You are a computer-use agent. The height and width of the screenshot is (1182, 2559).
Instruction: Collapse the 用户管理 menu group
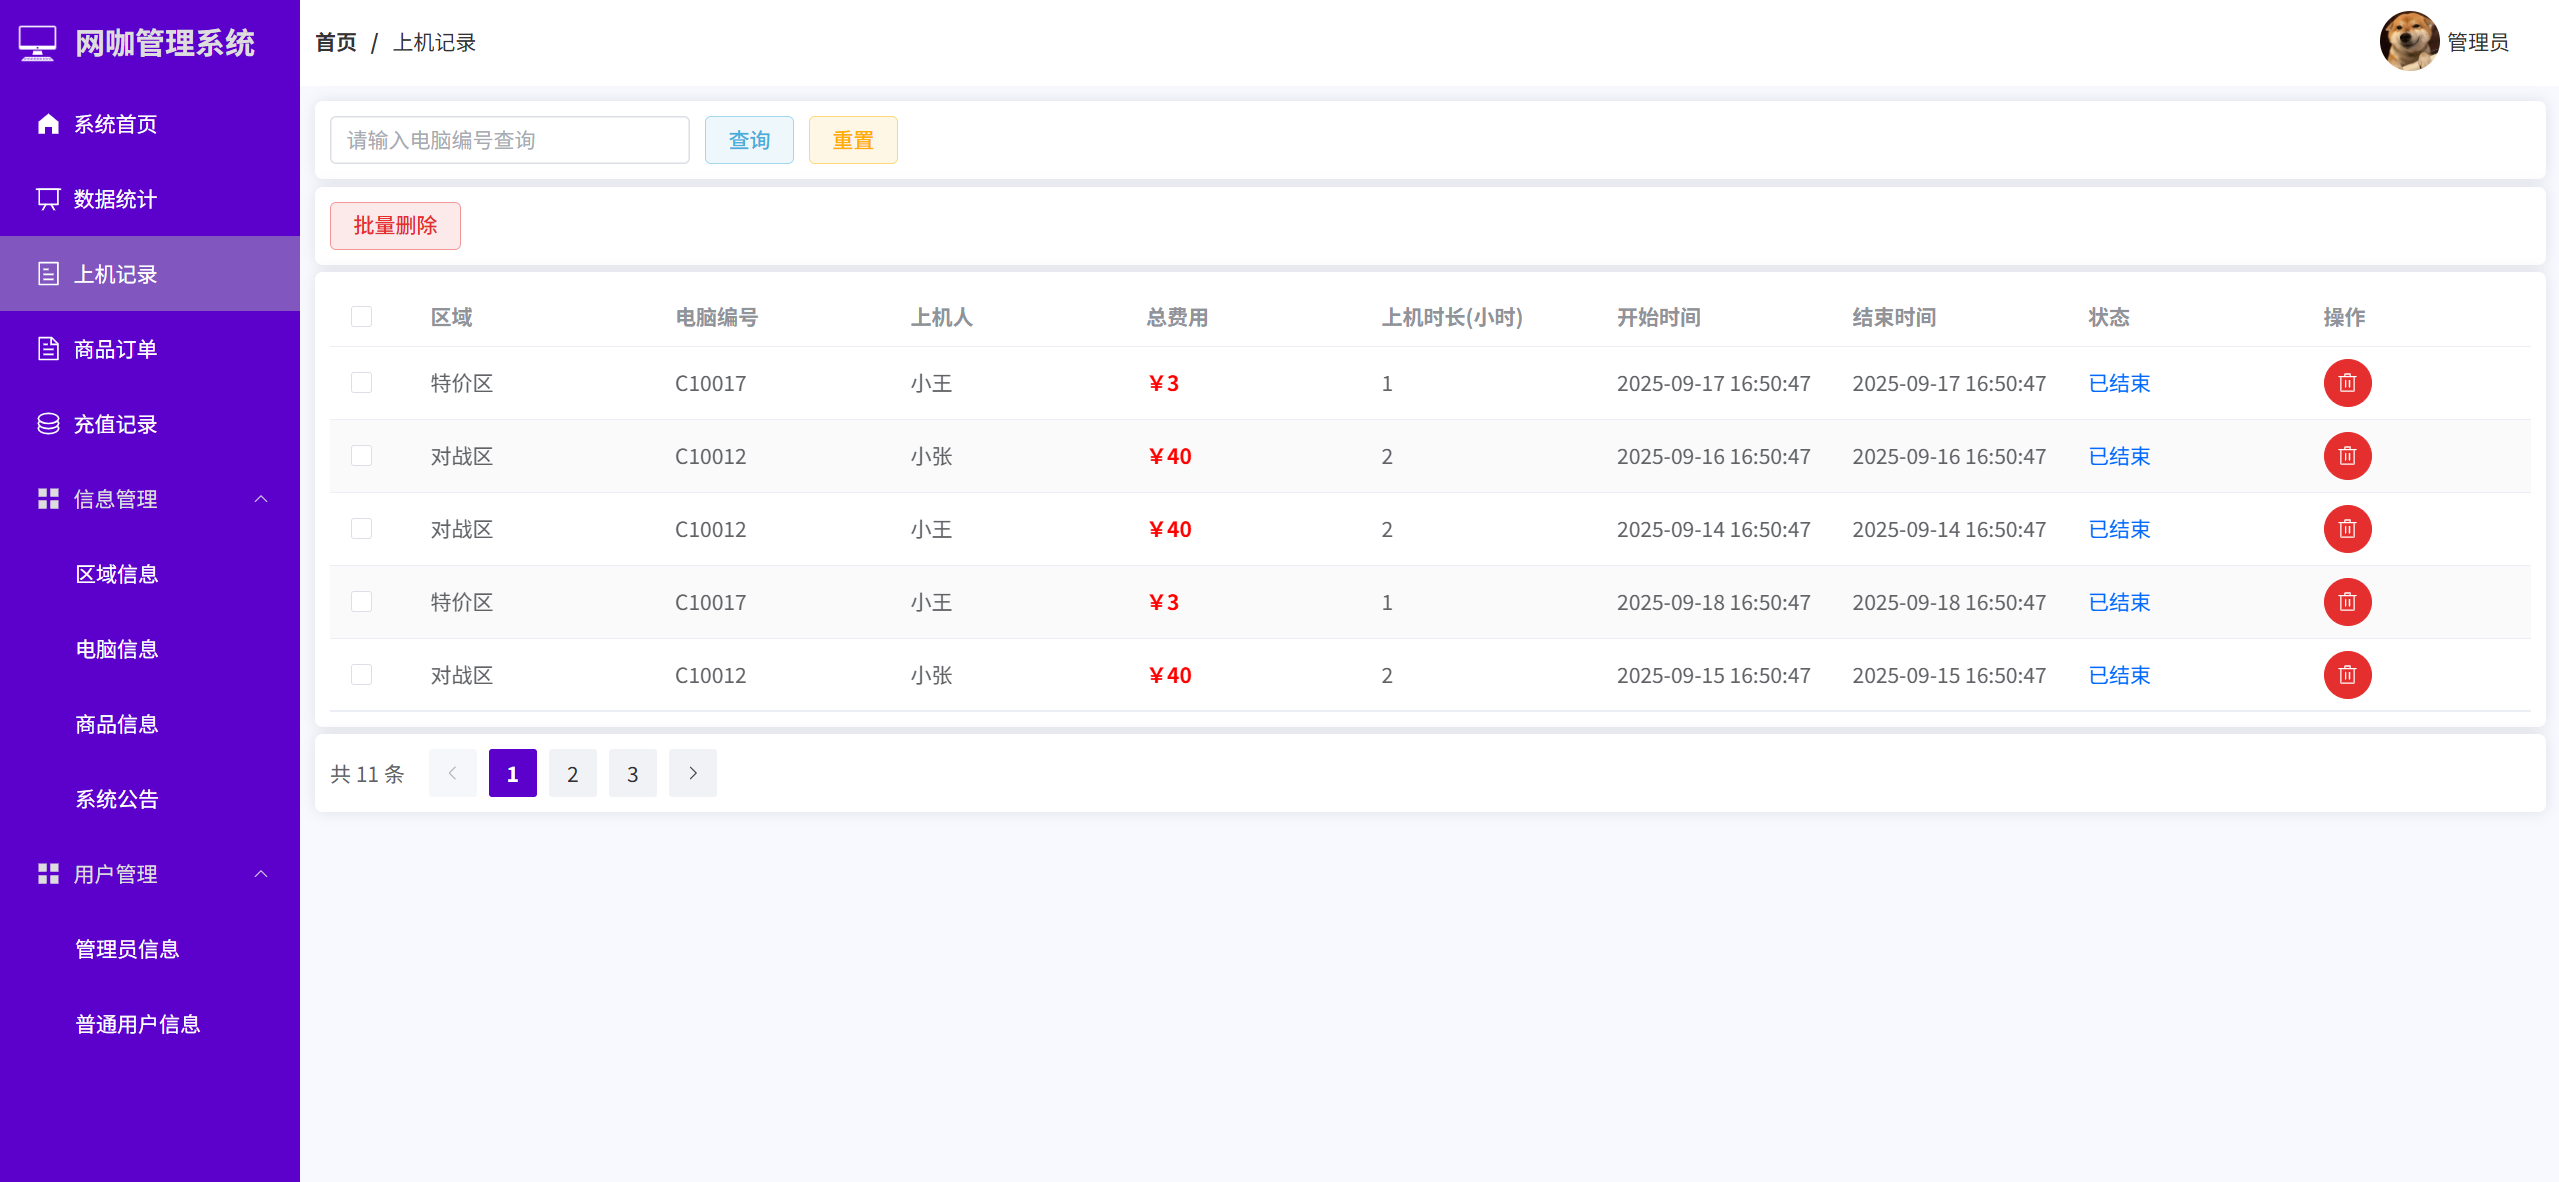(x=261, y=874)
